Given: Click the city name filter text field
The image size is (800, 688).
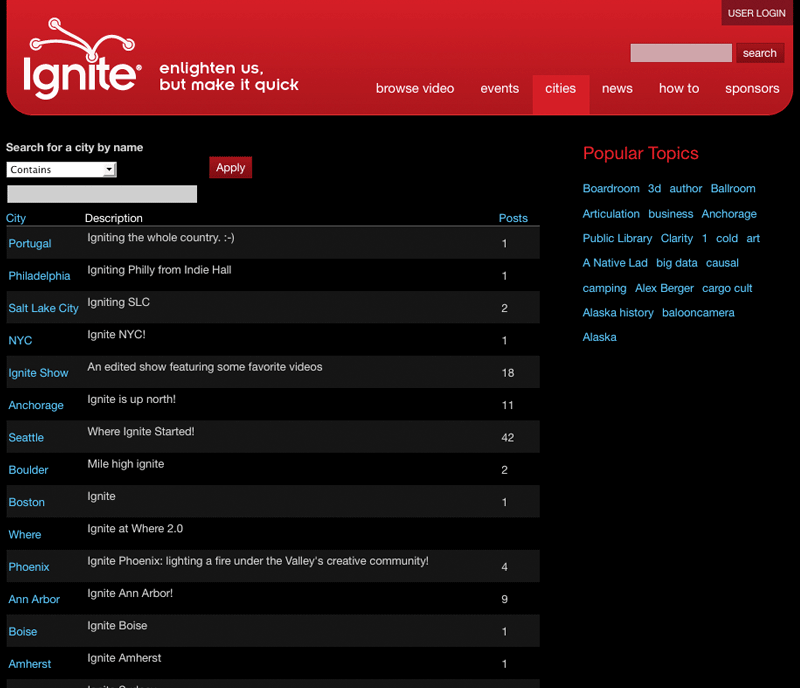Looking at the screenshot, I should click(x=102, y=194).
